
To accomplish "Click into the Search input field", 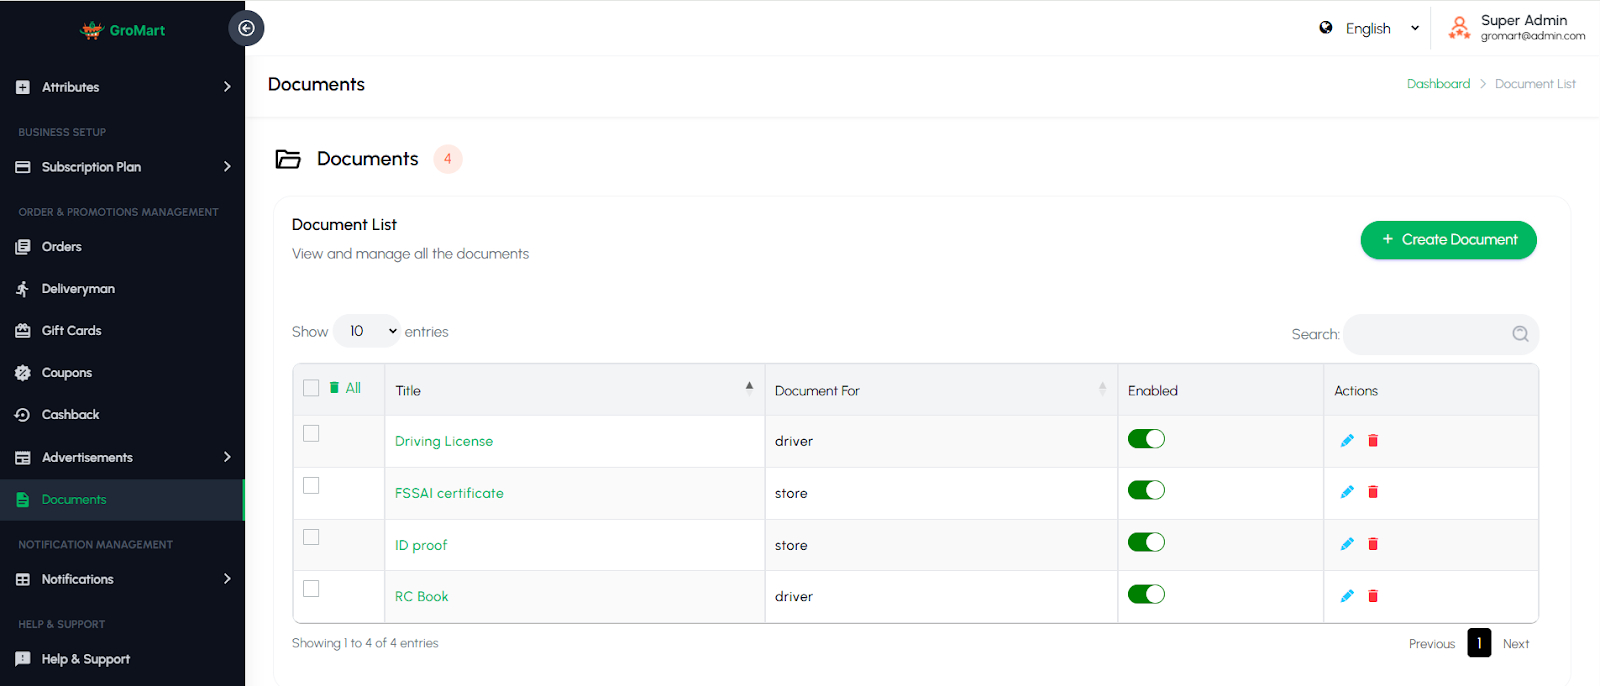I will (1425, 334).
